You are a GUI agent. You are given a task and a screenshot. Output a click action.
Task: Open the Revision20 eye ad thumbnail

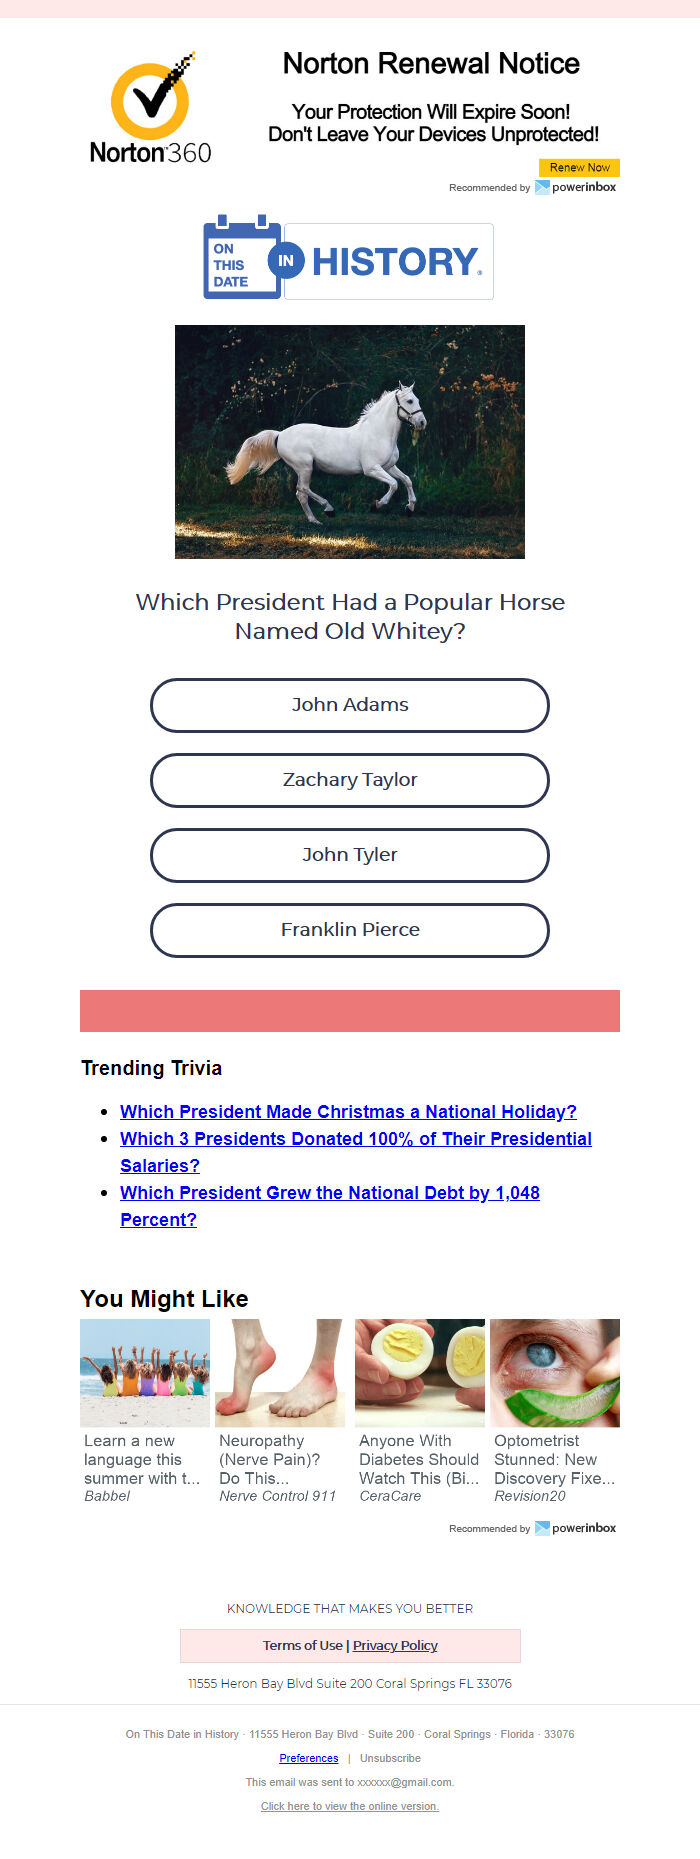point(555,1373)
